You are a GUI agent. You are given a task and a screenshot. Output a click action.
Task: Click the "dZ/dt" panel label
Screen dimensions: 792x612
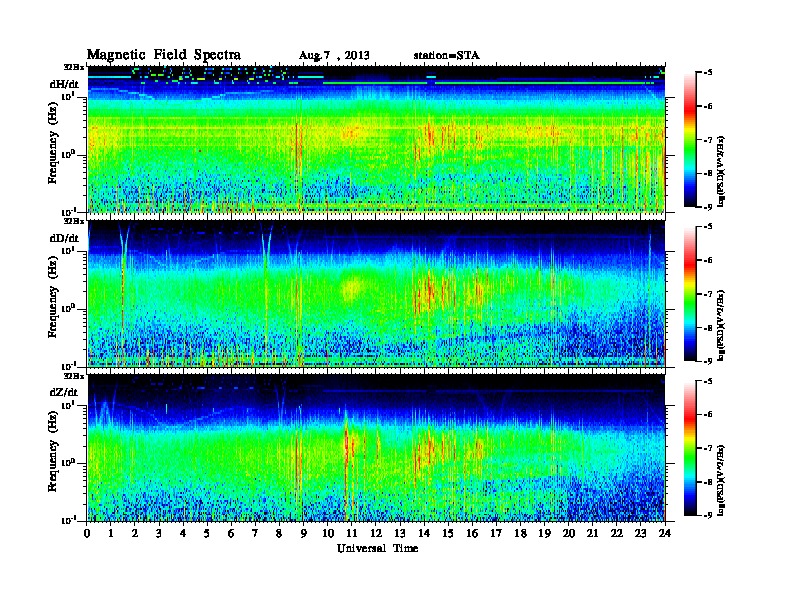pos(64,392)
